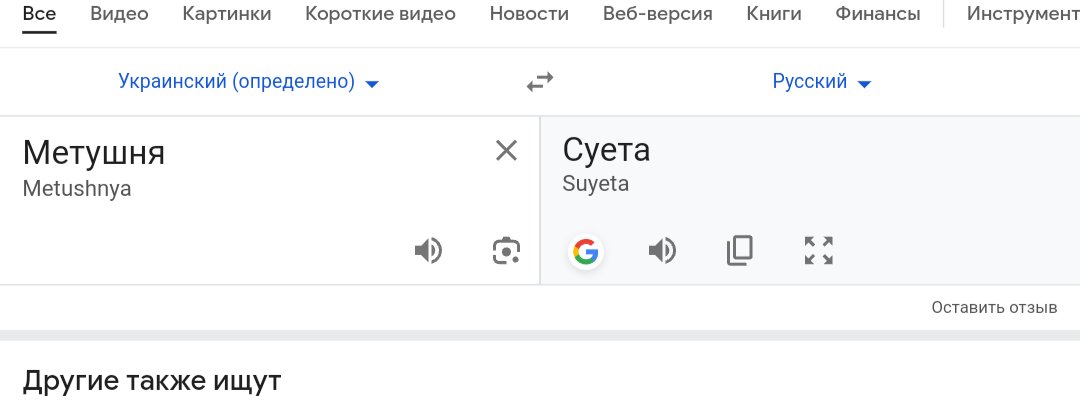
Task: Expand translation to full screen
Action: point(819,251)
